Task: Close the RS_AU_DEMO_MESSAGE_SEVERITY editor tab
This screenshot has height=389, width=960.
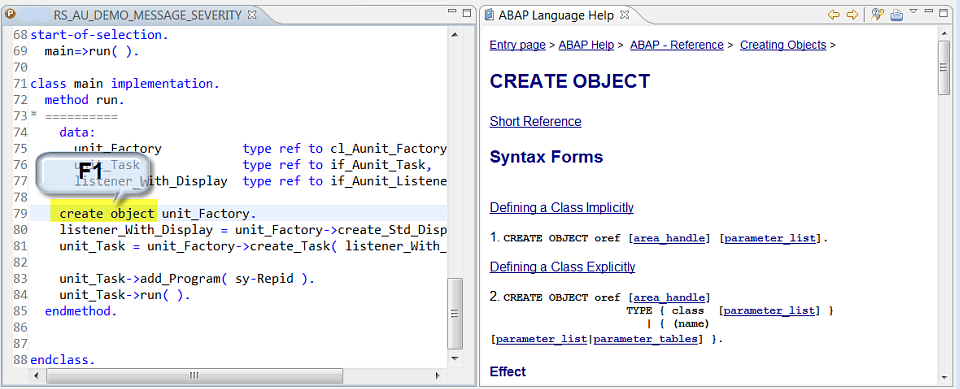Action: point(252,15)
